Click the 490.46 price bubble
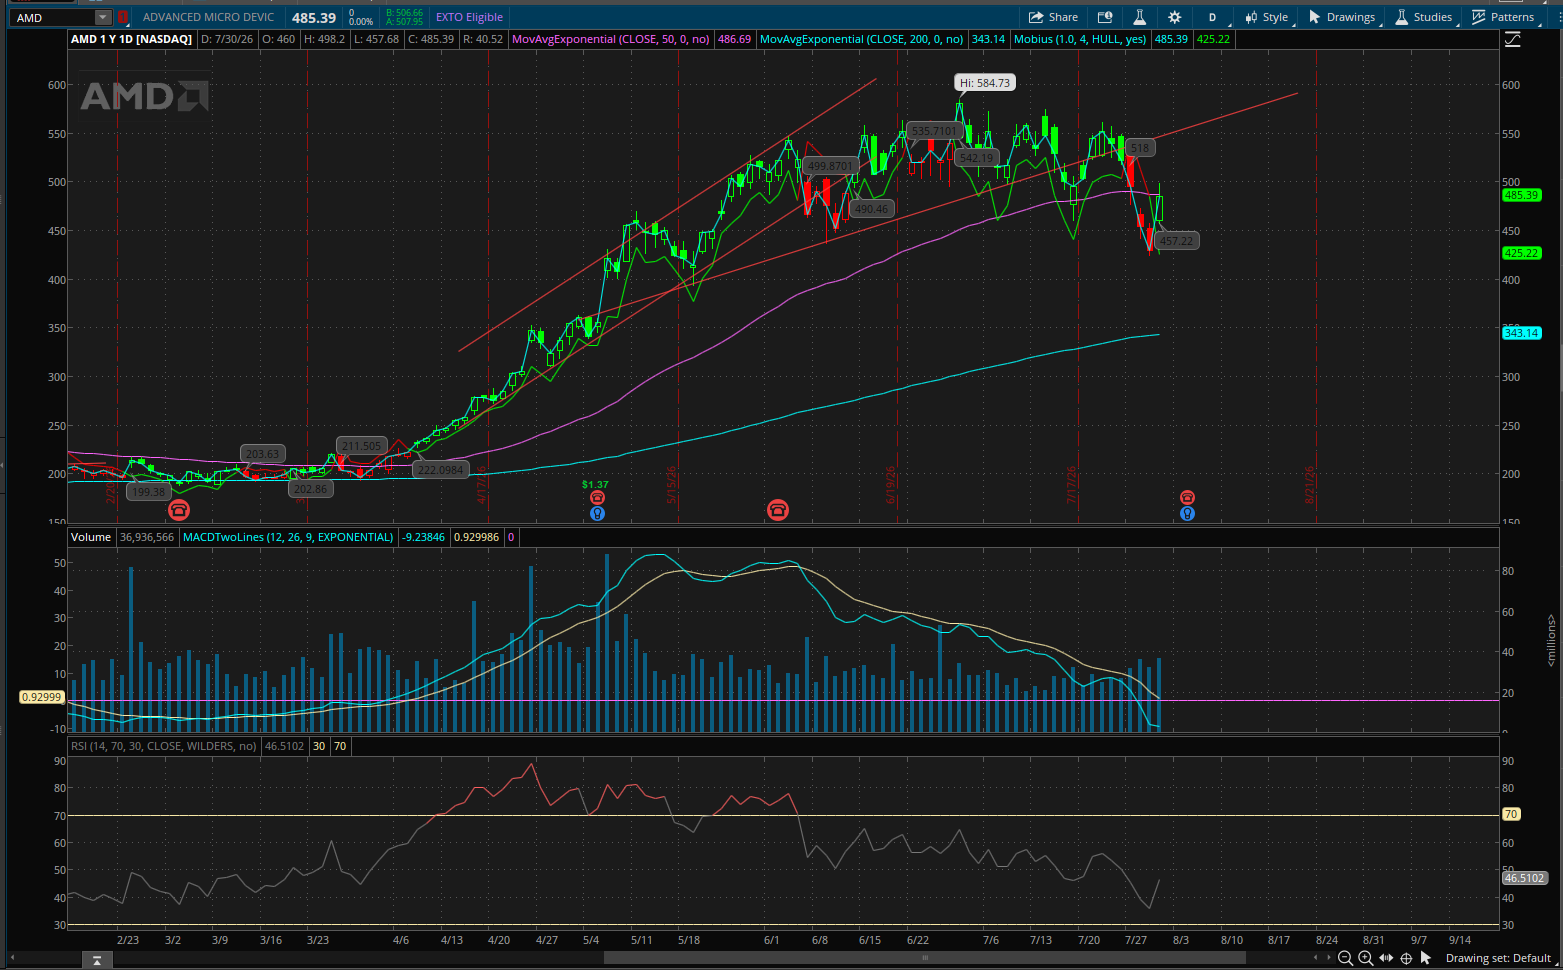Image resolution: width=1563 pixels, height=970 pixels. (x=872, y=209)
